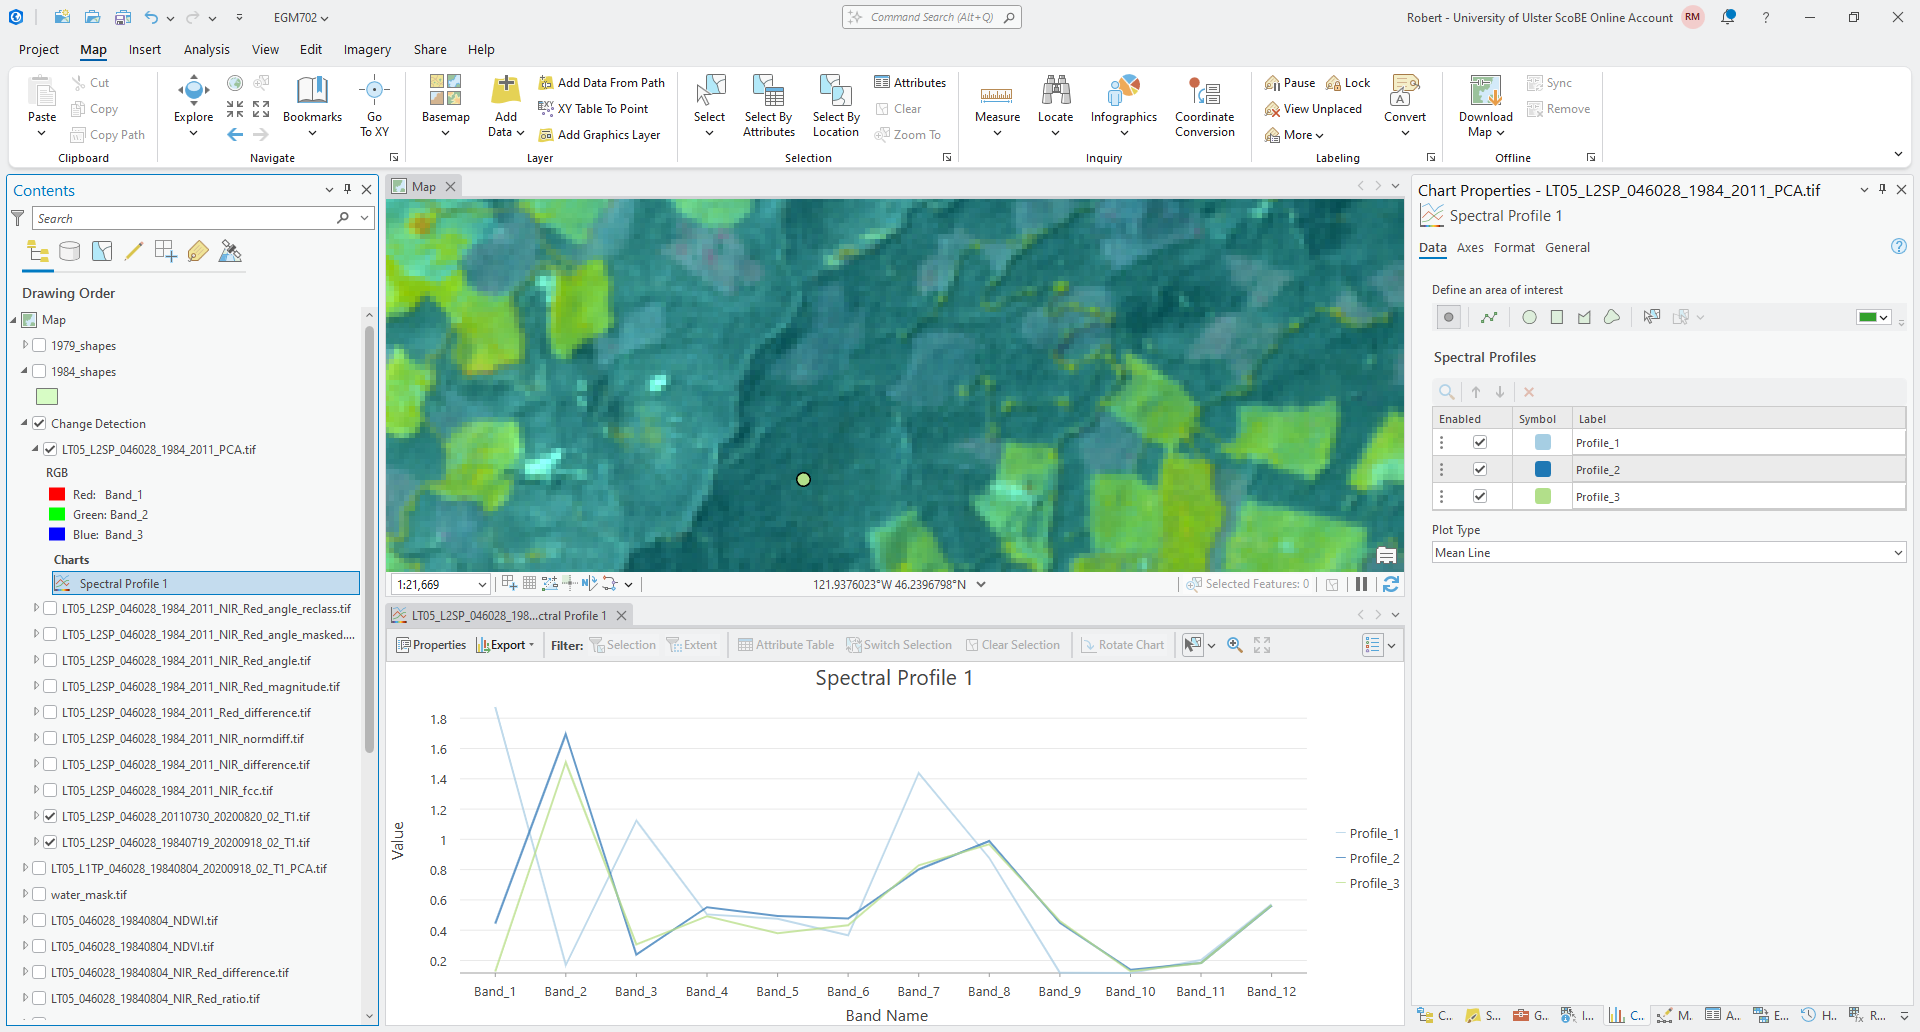Open the Bookmarks menu icon
Image resolution: width=1920 pixels, height=1032 pixels.
[312, 92]
